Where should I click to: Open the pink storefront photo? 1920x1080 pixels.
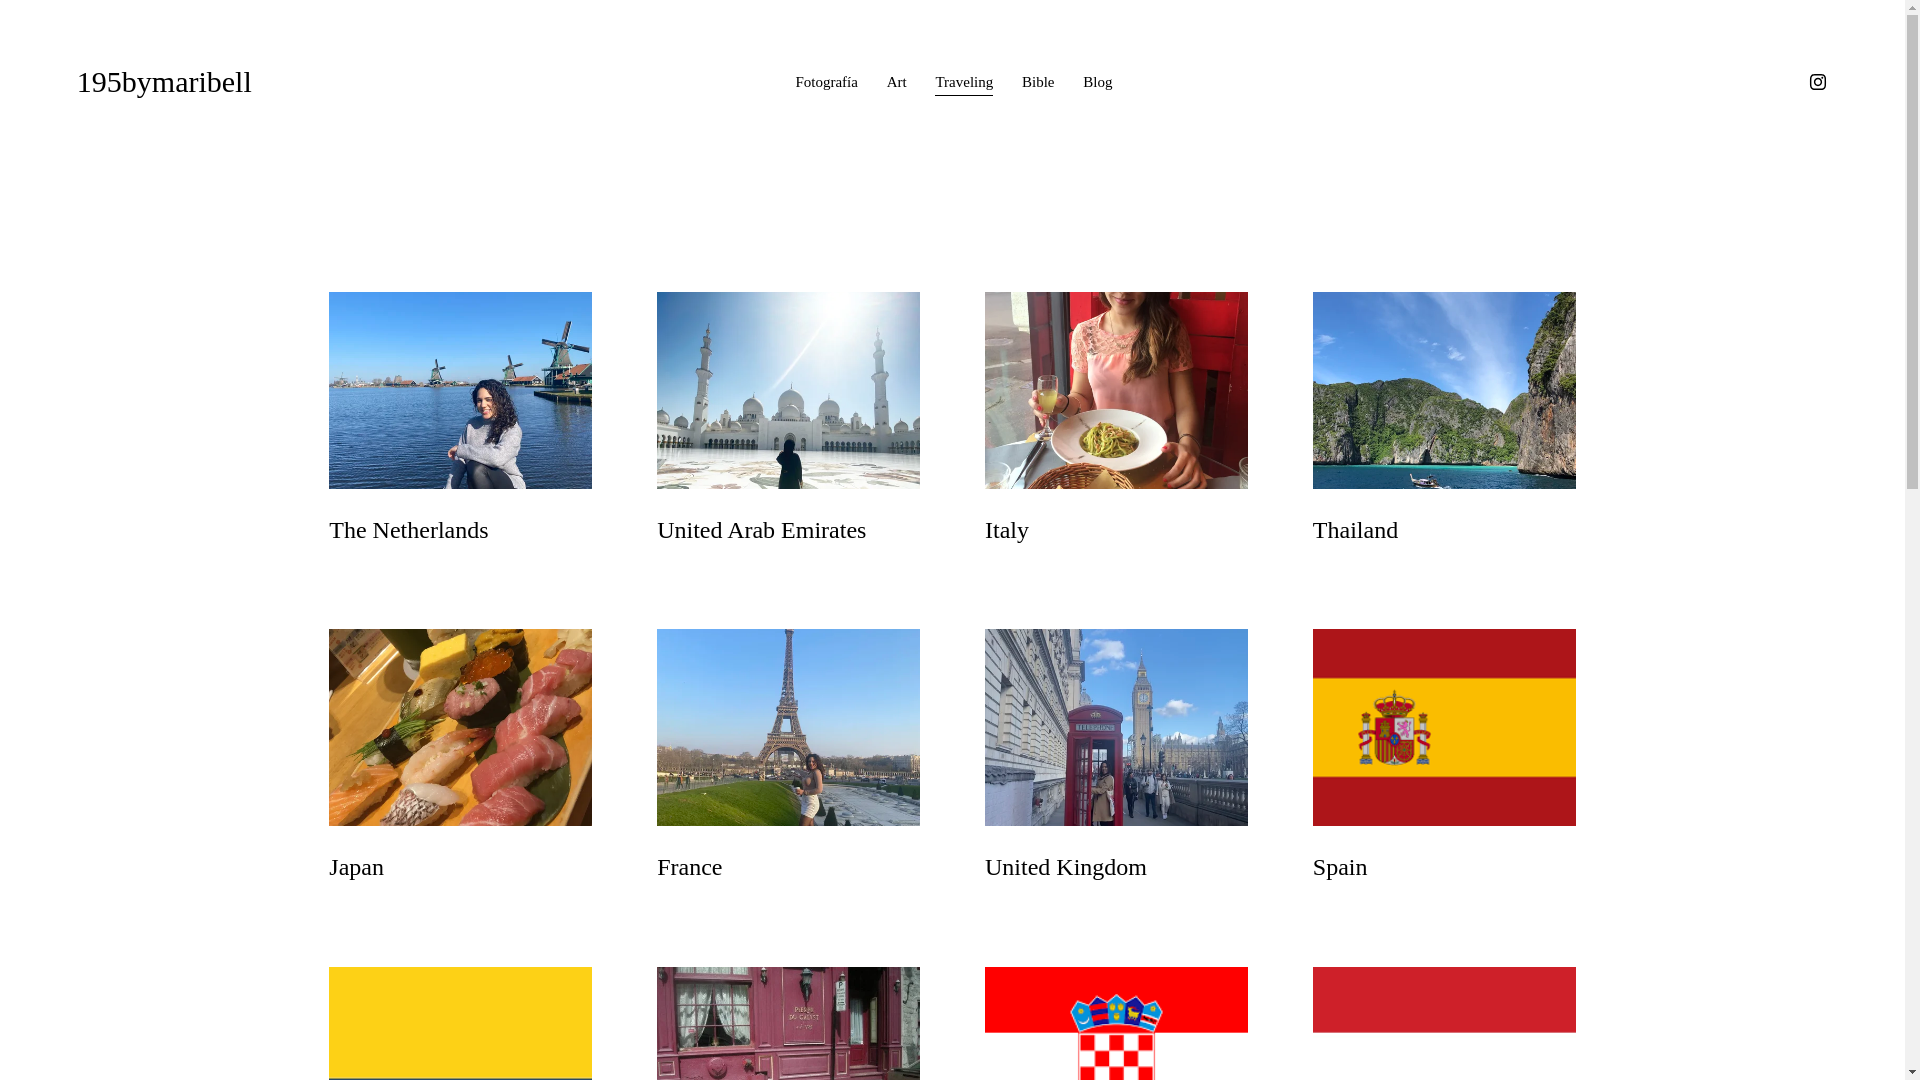click(x=788, y=1023)
